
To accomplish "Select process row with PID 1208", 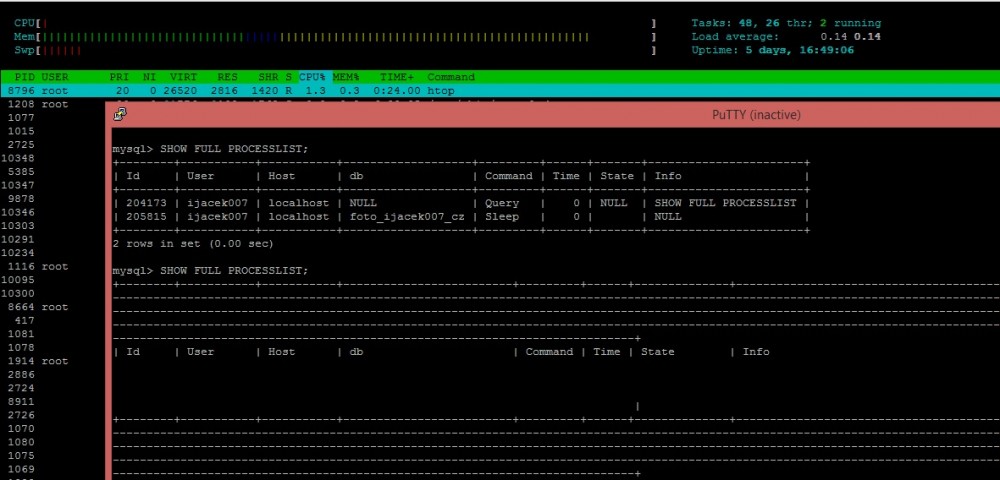I will click(38, 104).
